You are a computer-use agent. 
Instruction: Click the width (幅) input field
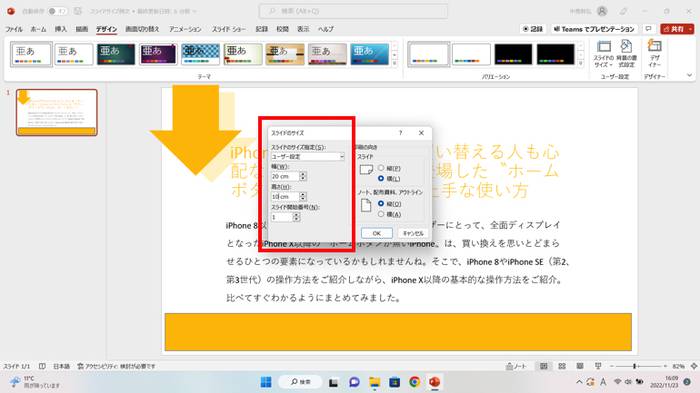tap(285, 176)
